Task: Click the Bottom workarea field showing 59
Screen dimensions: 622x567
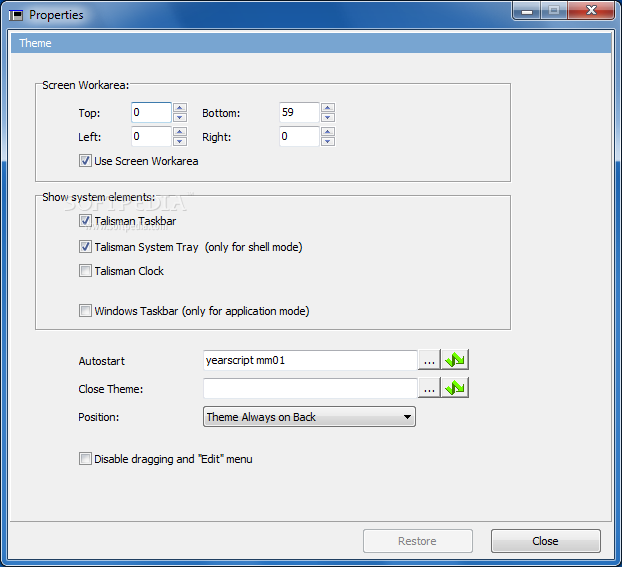Action: point(299,112)
